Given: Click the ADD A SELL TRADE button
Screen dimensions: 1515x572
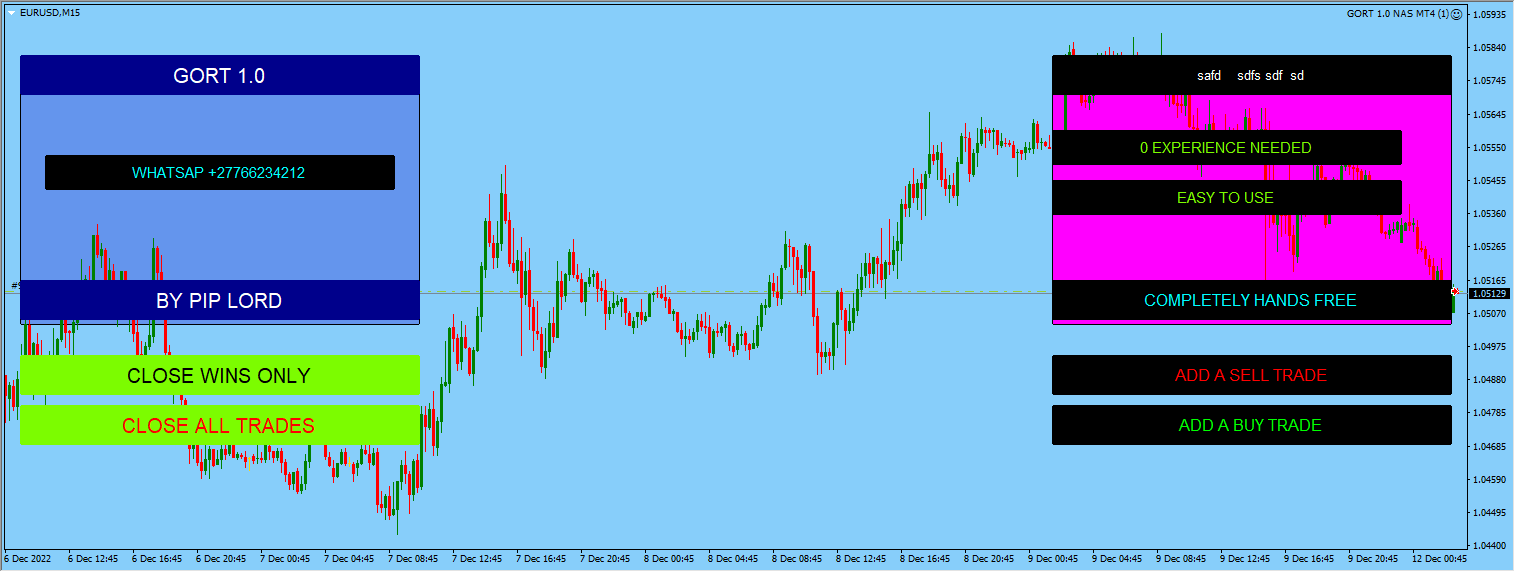Looking at the screenshot, I should 1251,375.
